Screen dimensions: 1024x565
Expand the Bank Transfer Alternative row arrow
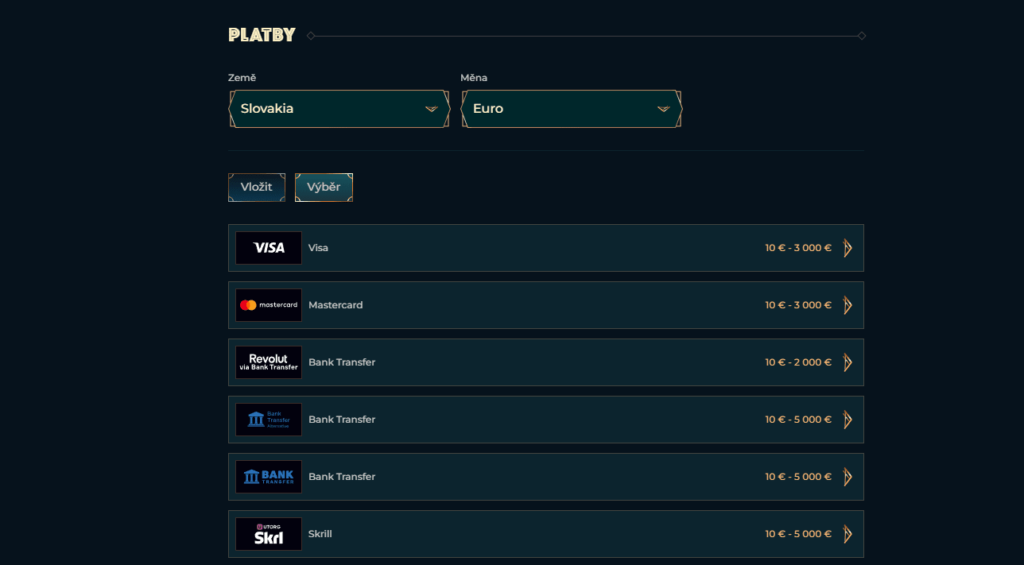(848, 419)
